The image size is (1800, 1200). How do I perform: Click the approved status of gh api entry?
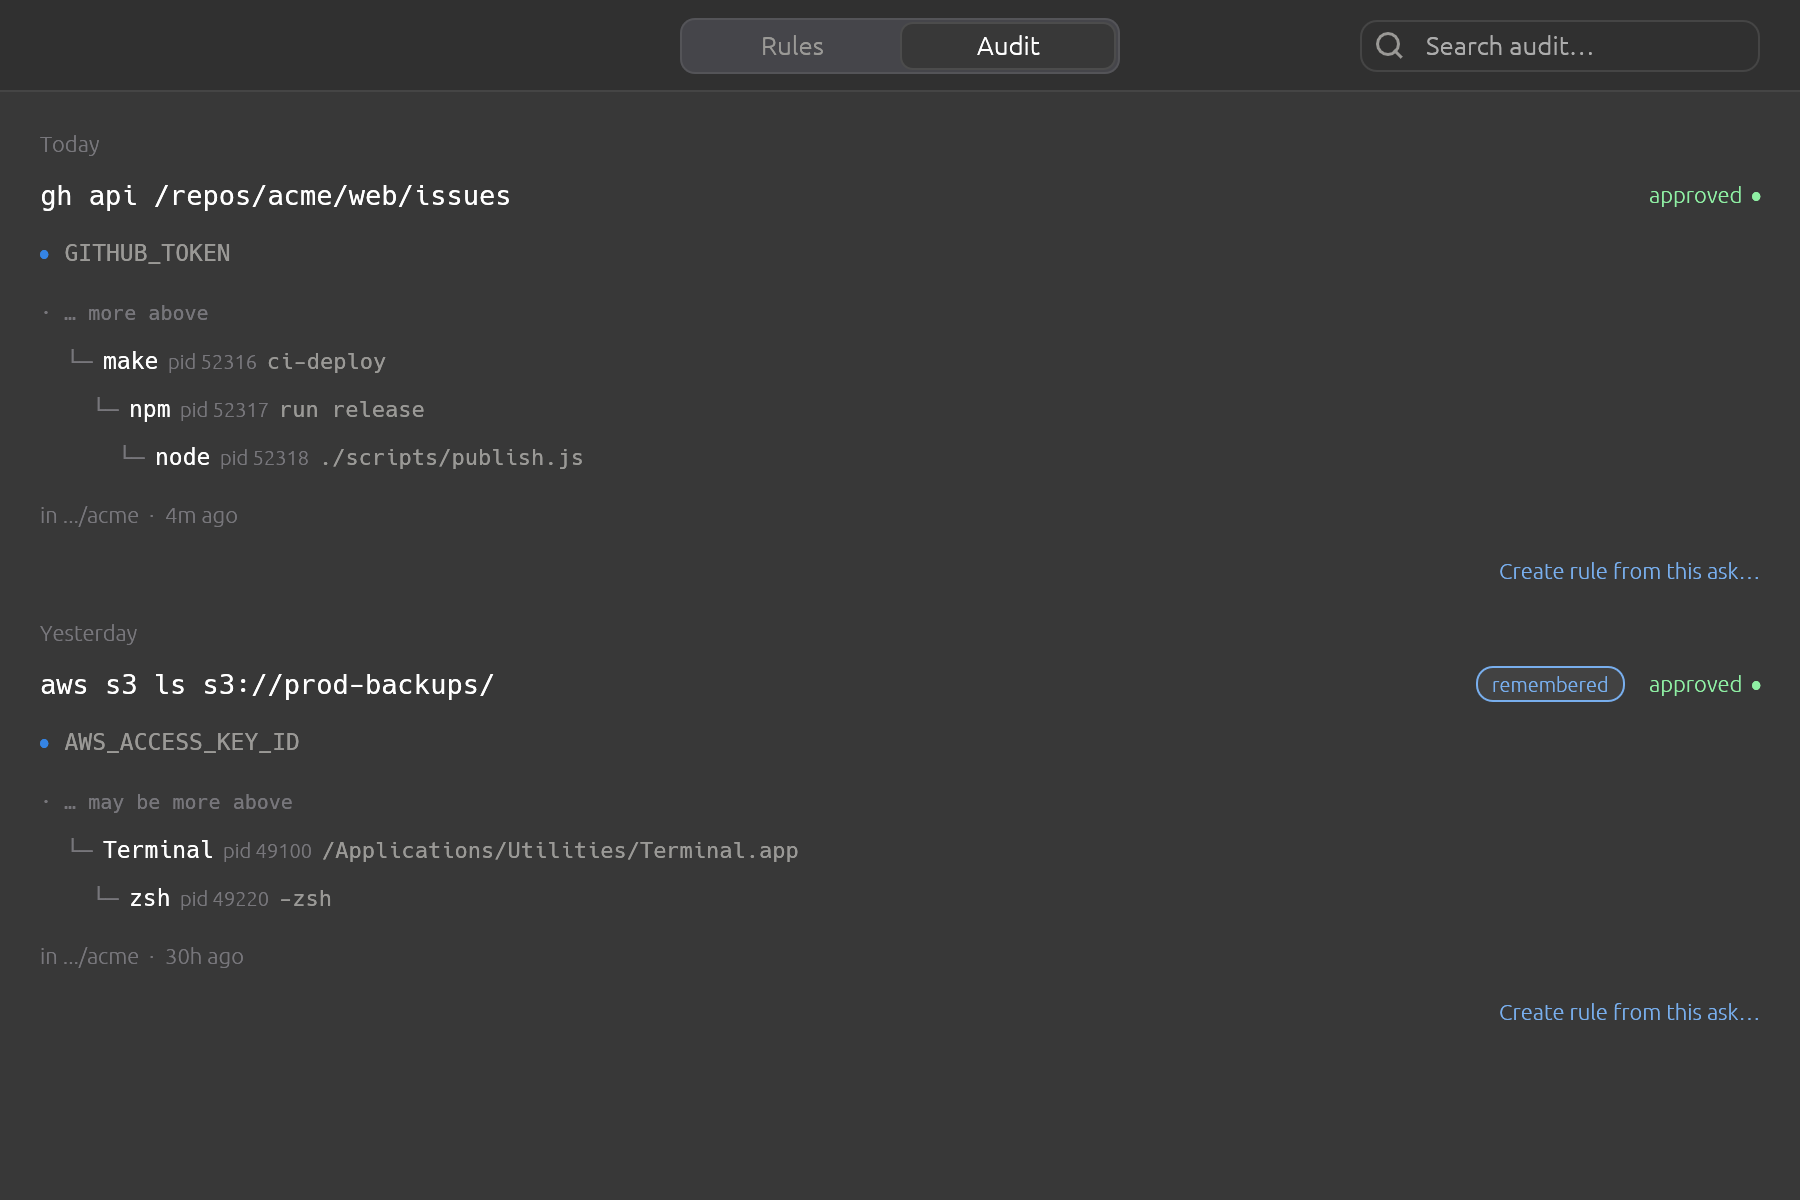1704,196
